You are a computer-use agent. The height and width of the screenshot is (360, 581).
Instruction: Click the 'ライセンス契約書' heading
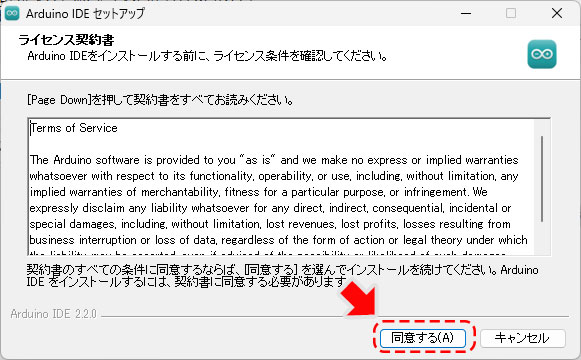pyautogui.click(x=66, y=39)
